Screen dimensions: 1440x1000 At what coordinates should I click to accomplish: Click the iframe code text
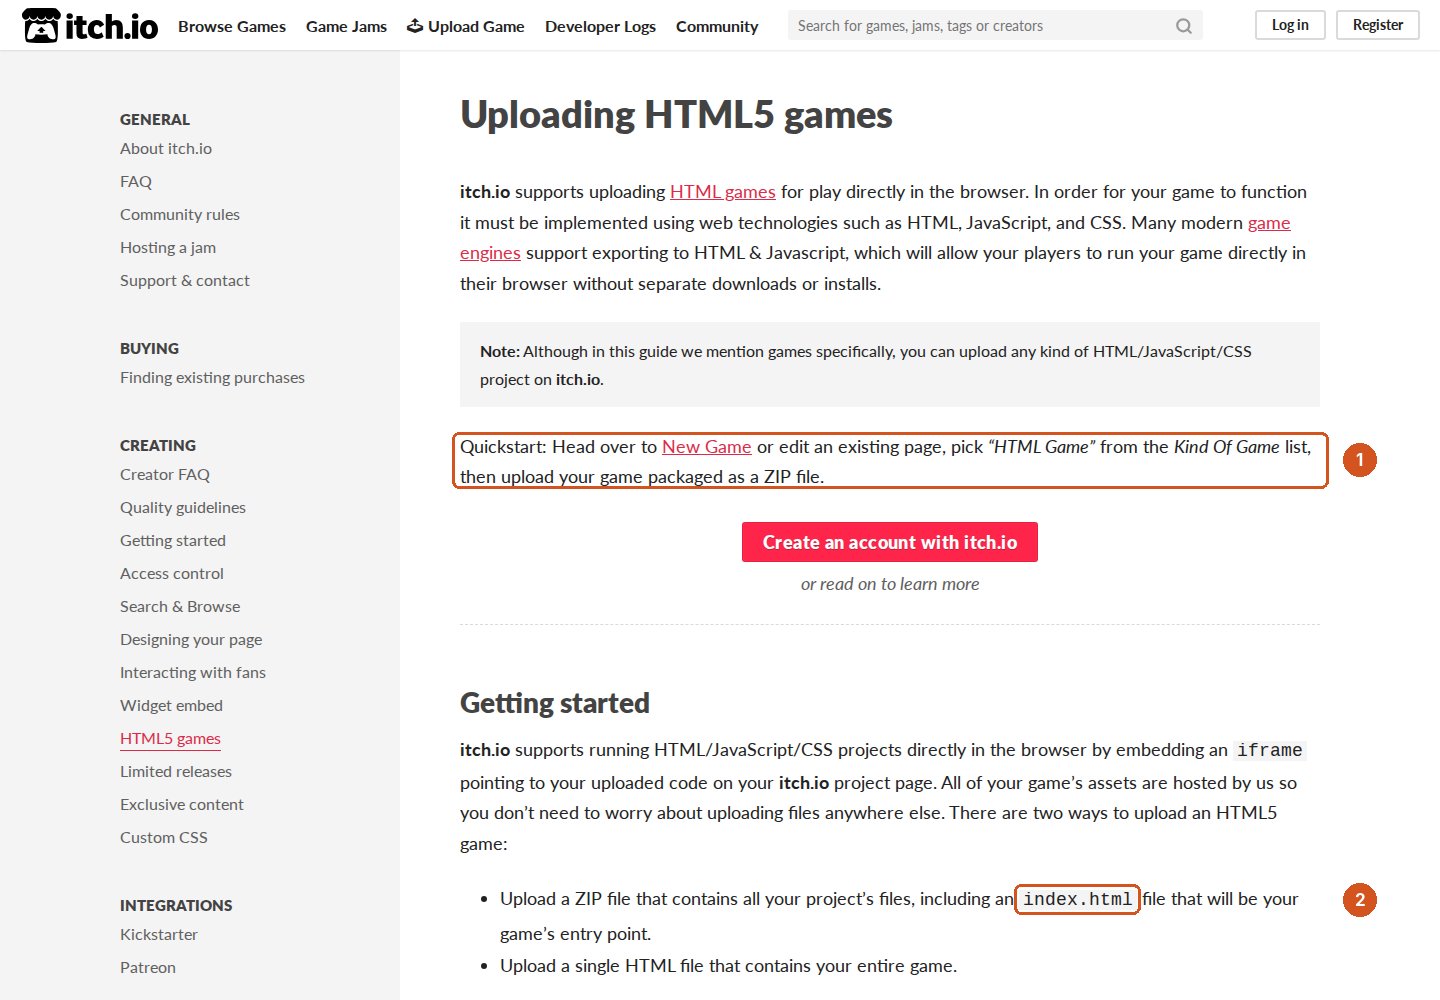point(1270,750)
